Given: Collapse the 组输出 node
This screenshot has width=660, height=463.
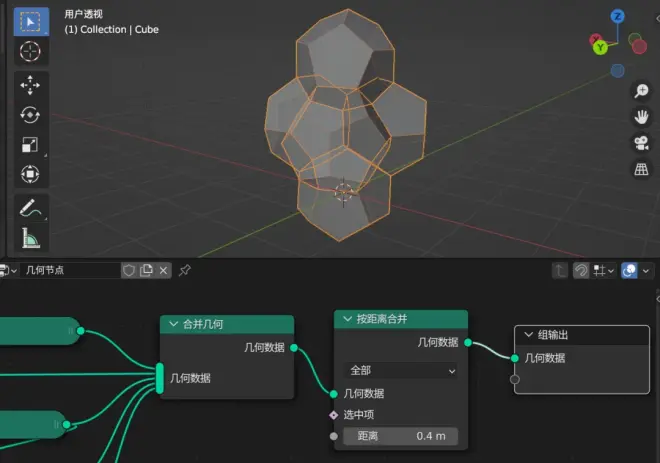Looking at the screenshot, I should (x=528, y=335).
